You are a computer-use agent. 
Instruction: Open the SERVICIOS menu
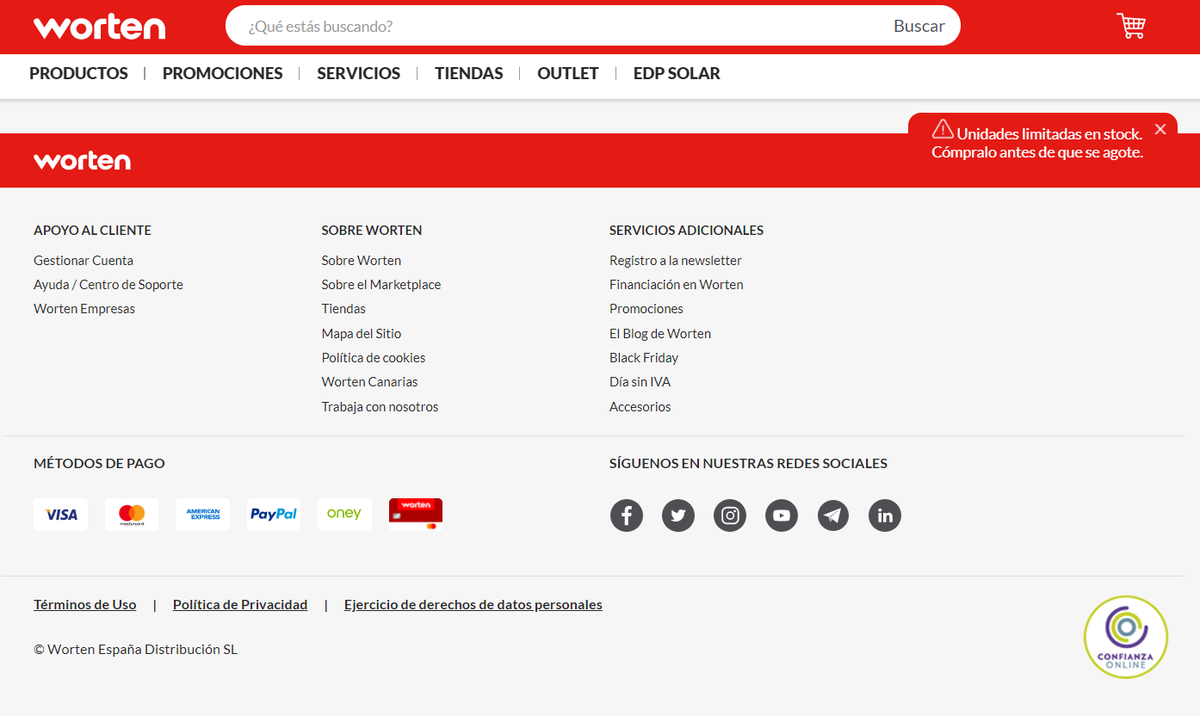tap(359, 73)
